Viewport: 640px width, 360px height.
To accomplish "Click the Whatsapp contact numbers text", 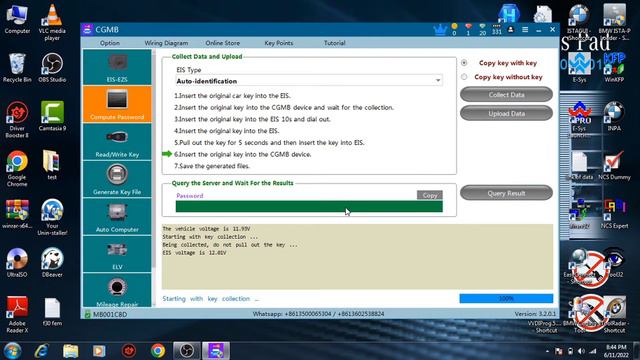I will (x=318, y=314).
